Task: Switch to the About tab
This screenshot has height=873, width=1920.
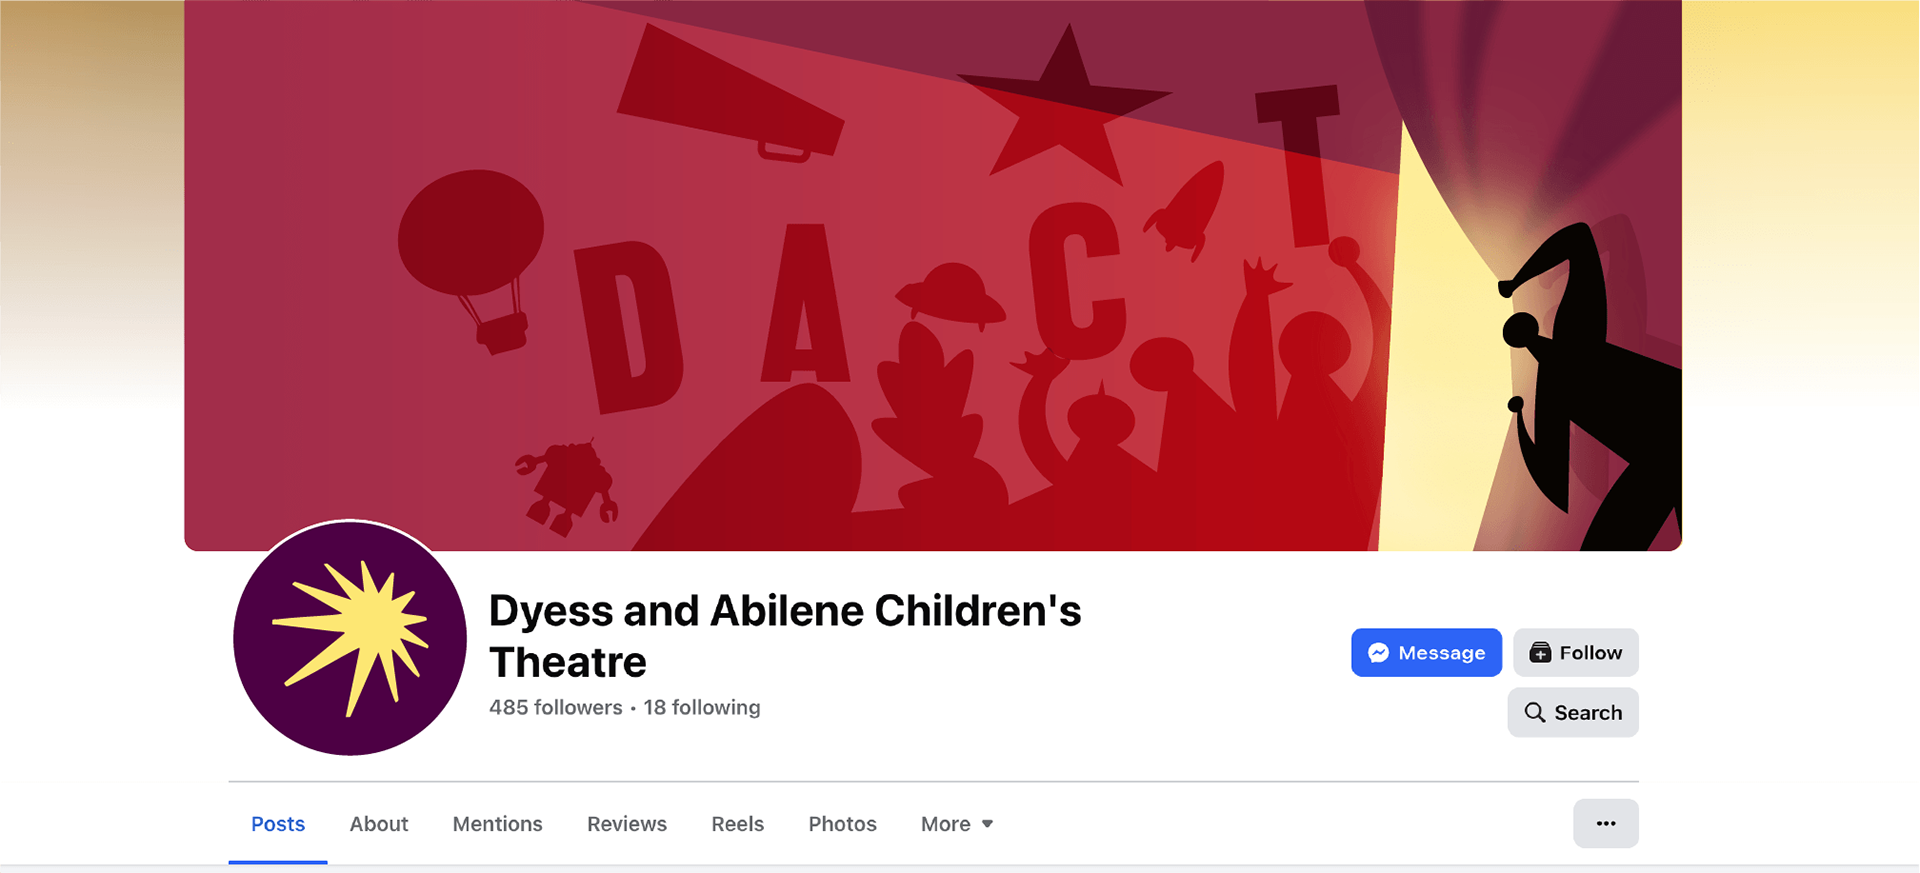Action: click(x=379, y=824)
